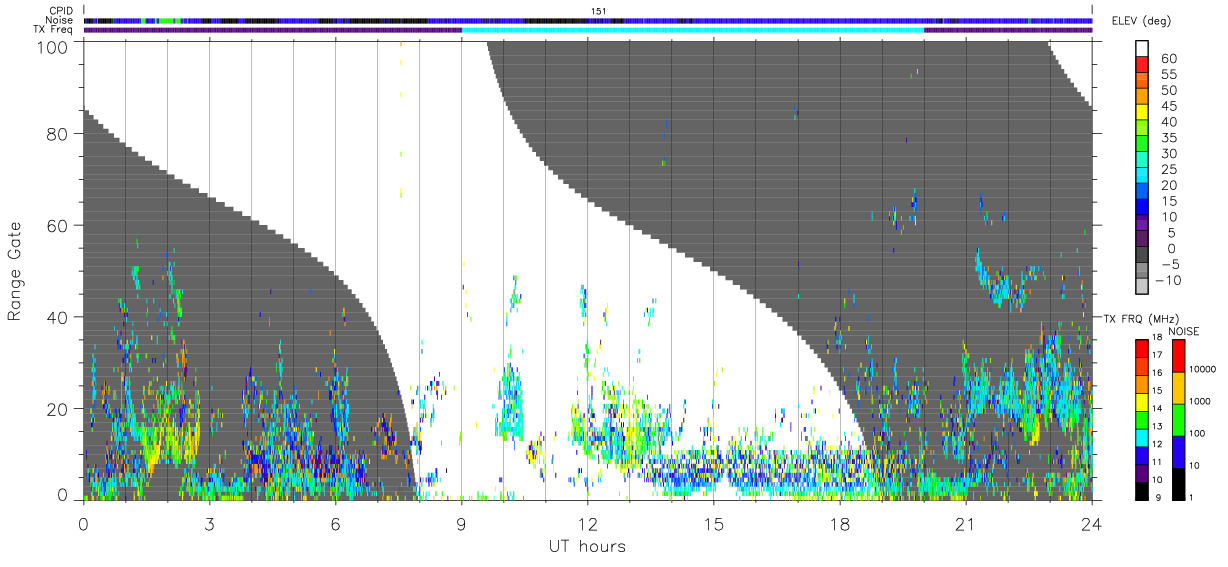The height and width of the screenshot is (567, 1228).
Task: Click the x-axis tick label '21'
Action: click(x=965, y=523)
